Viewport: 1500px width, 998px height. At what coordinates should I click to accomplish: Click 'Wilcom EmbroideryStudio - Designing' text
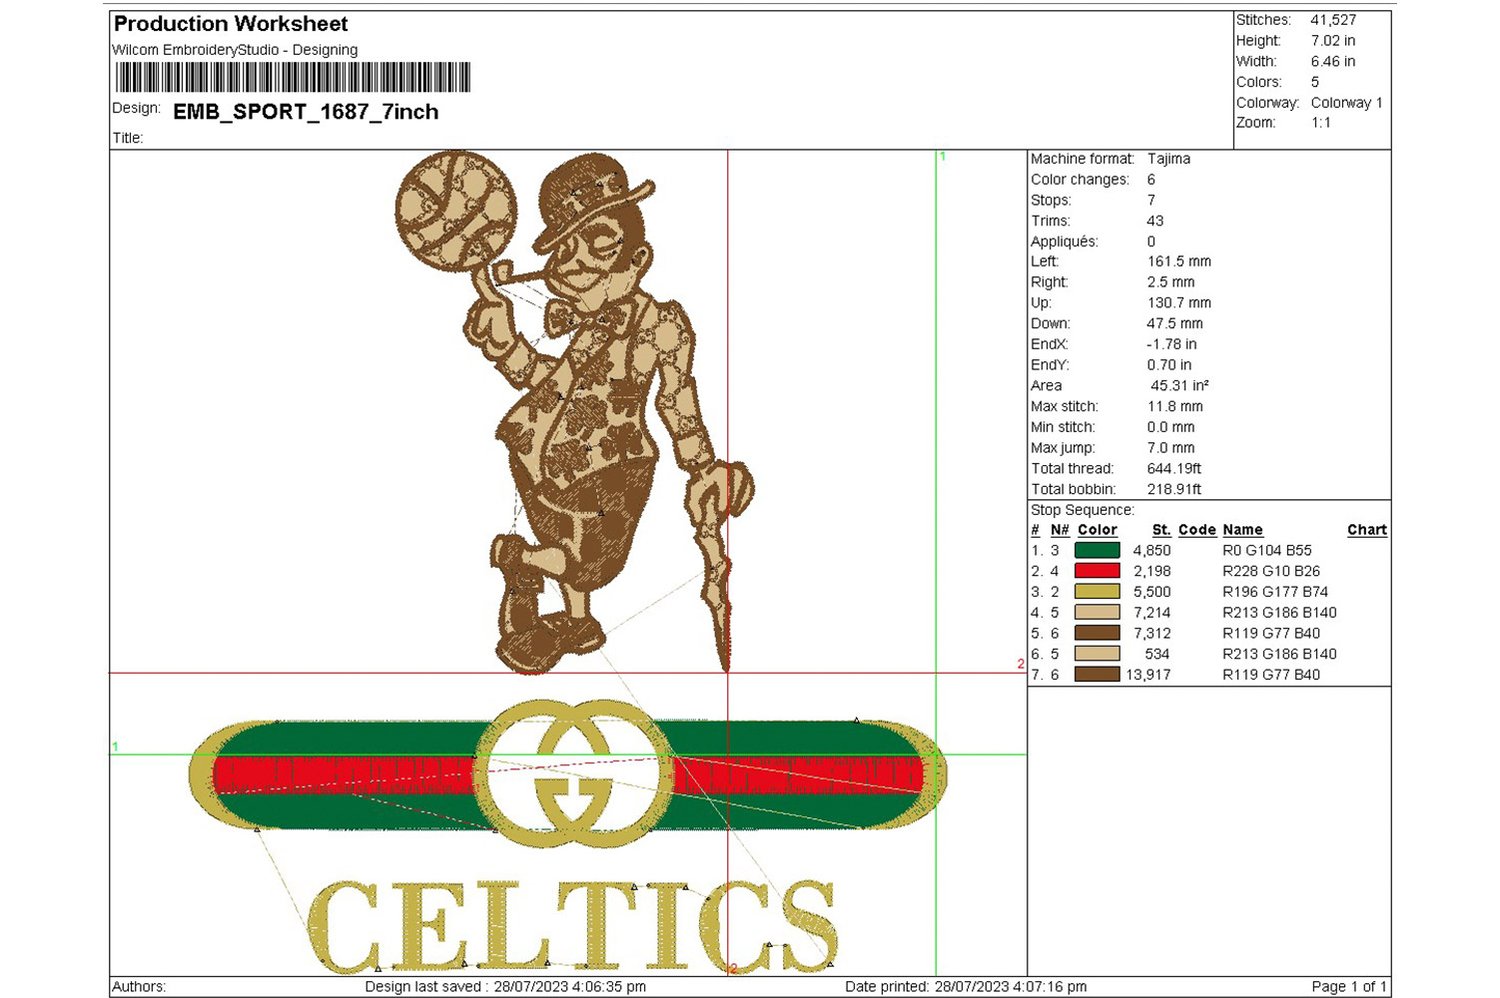(x=235, y=50)
